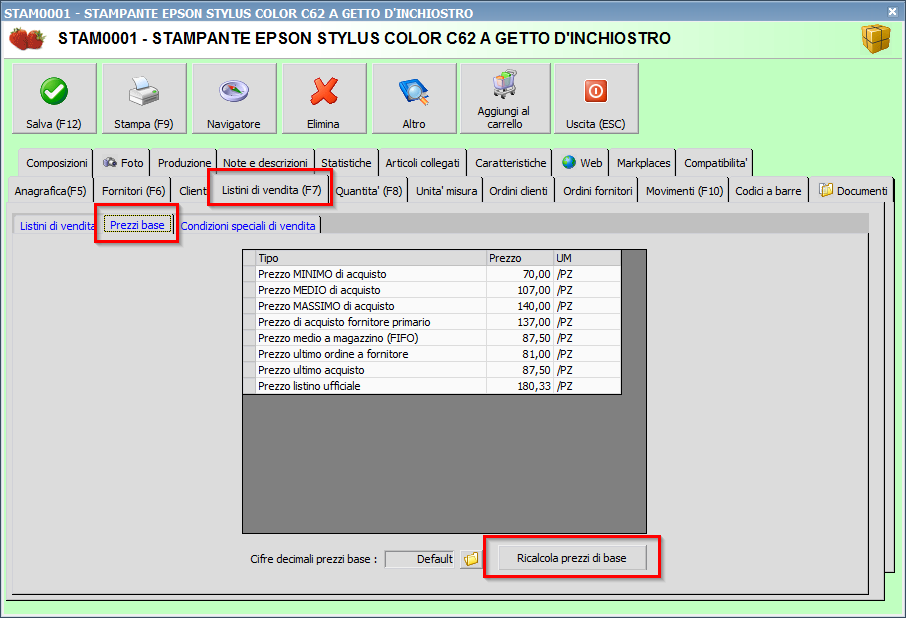Open the Note e descrizioni tab
Image resolution: width=906 pixels, height=618 pixels.
coord(265,163)
